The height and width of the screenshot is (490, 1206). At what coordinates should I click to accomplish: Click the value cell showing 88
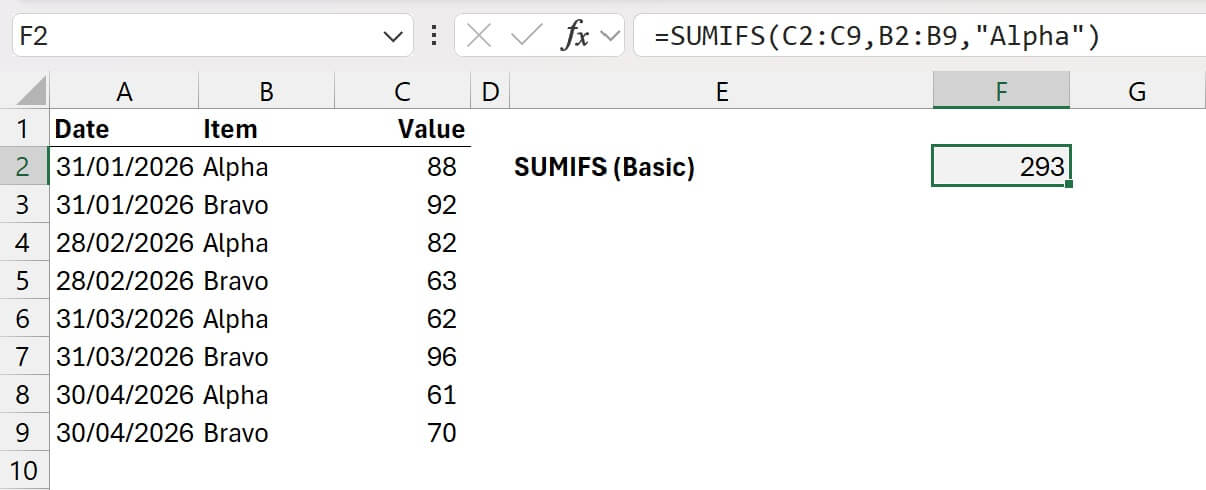tap(402, 167)
